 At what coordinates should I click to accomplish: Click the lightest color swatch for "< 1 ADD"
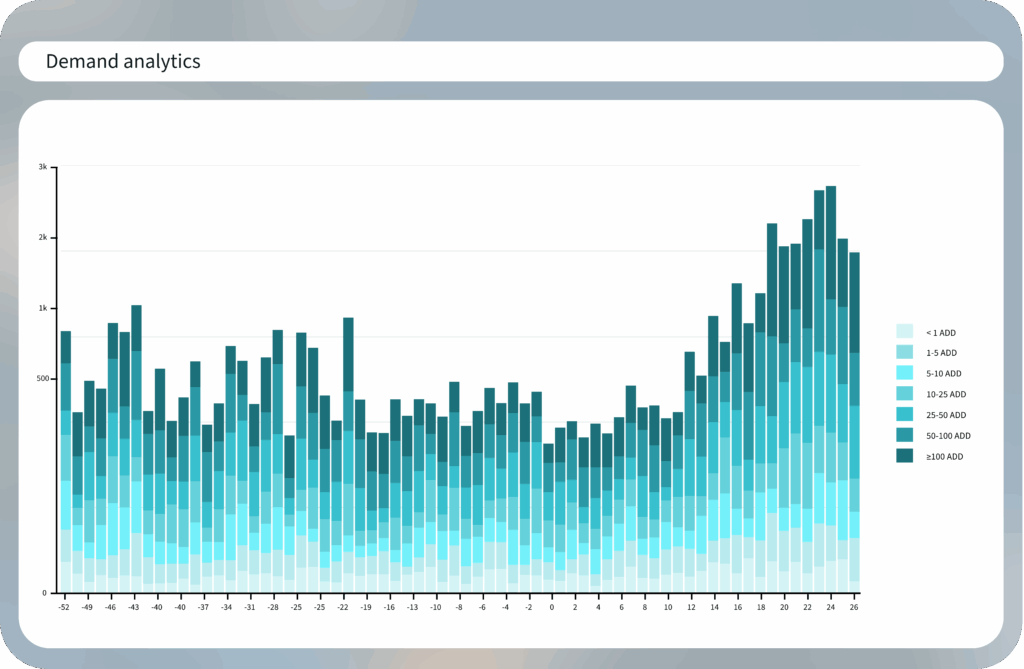pos(906,332)
